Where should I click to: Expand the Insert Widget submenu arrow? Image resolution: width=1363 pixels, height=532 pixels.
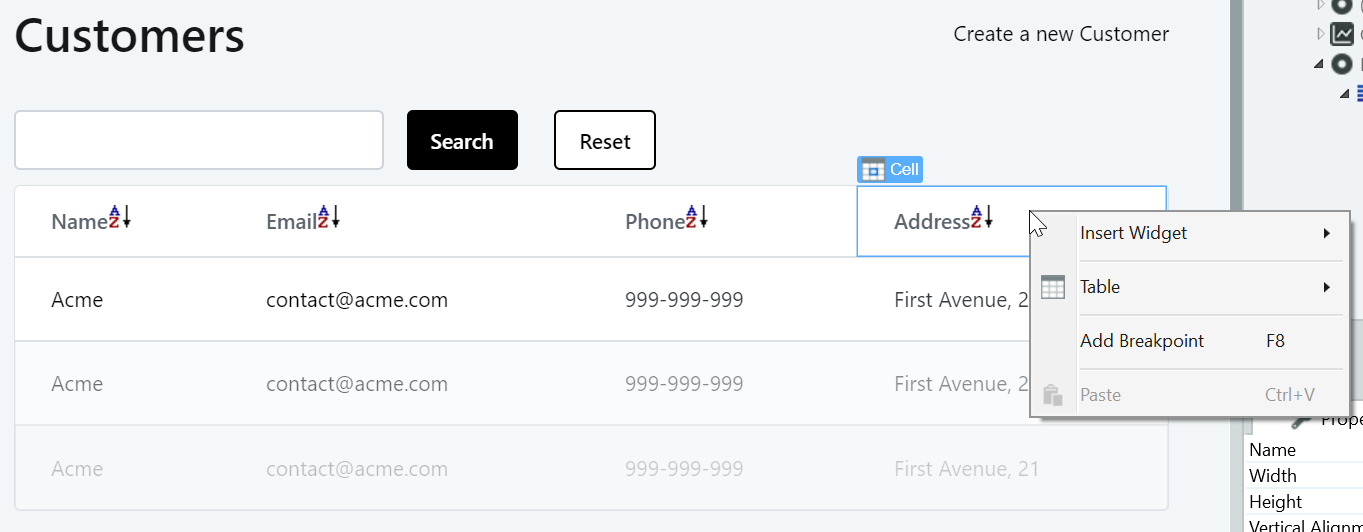click(1326, 233)
